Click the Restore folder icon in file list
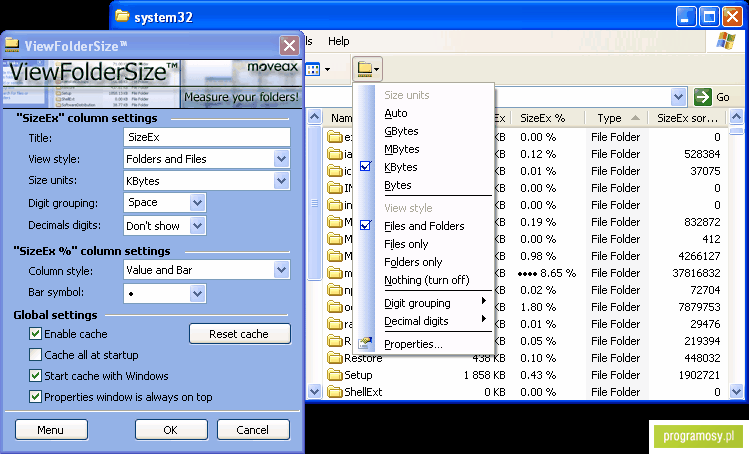This screenshot has height=454, width=749. click(x=335, y=358)
